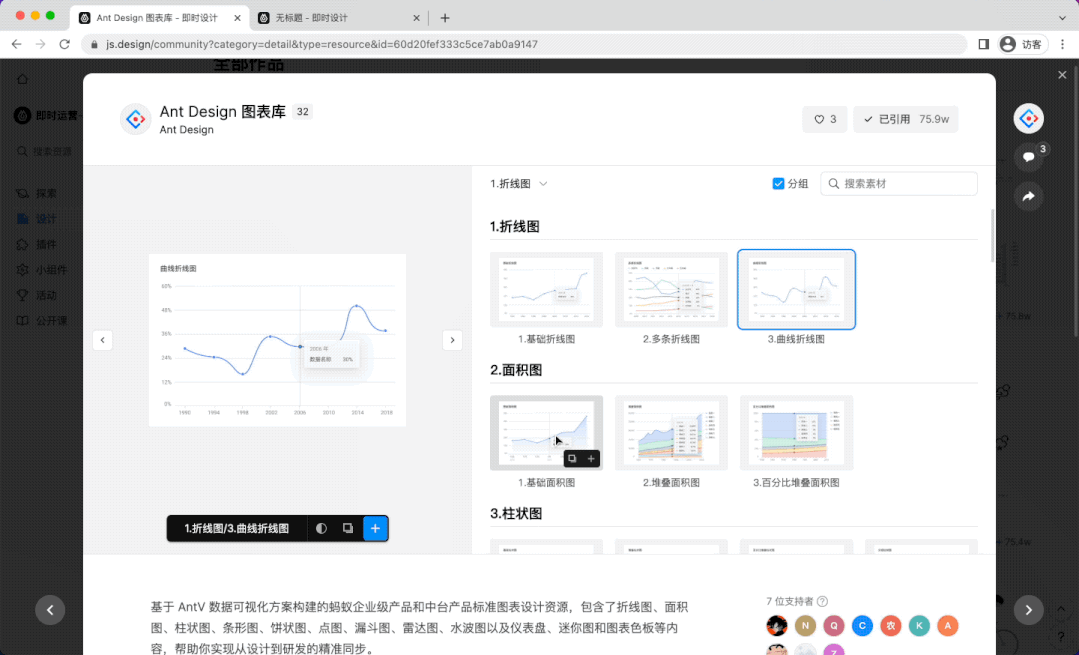Viewport: 1079px width, 655px height.
Task: Toggle dark/light preview contrast icon
Action: pos(321,528)
